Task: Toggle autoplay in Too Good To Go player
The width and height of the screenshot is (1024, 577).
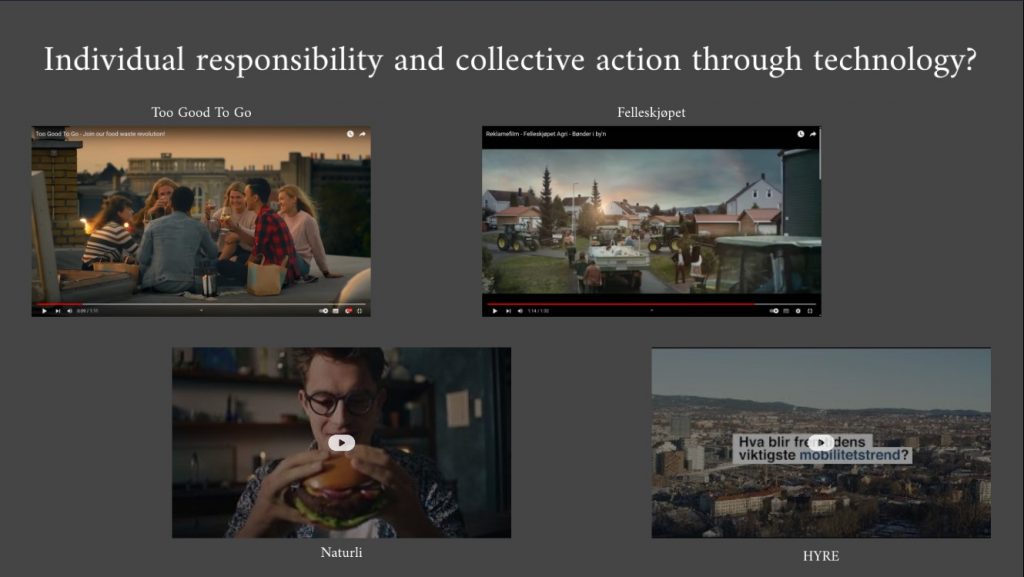Action: tap(324, 311)
